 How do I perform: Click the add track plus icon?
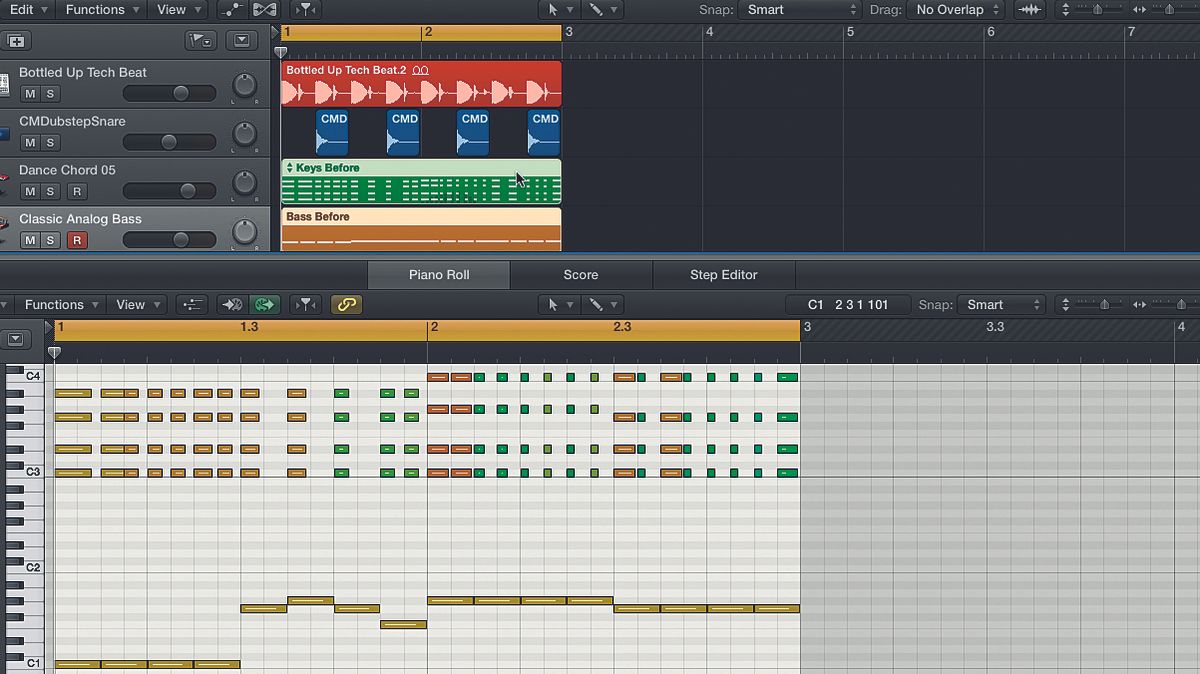pyautogui.click(x=15, y=40)
